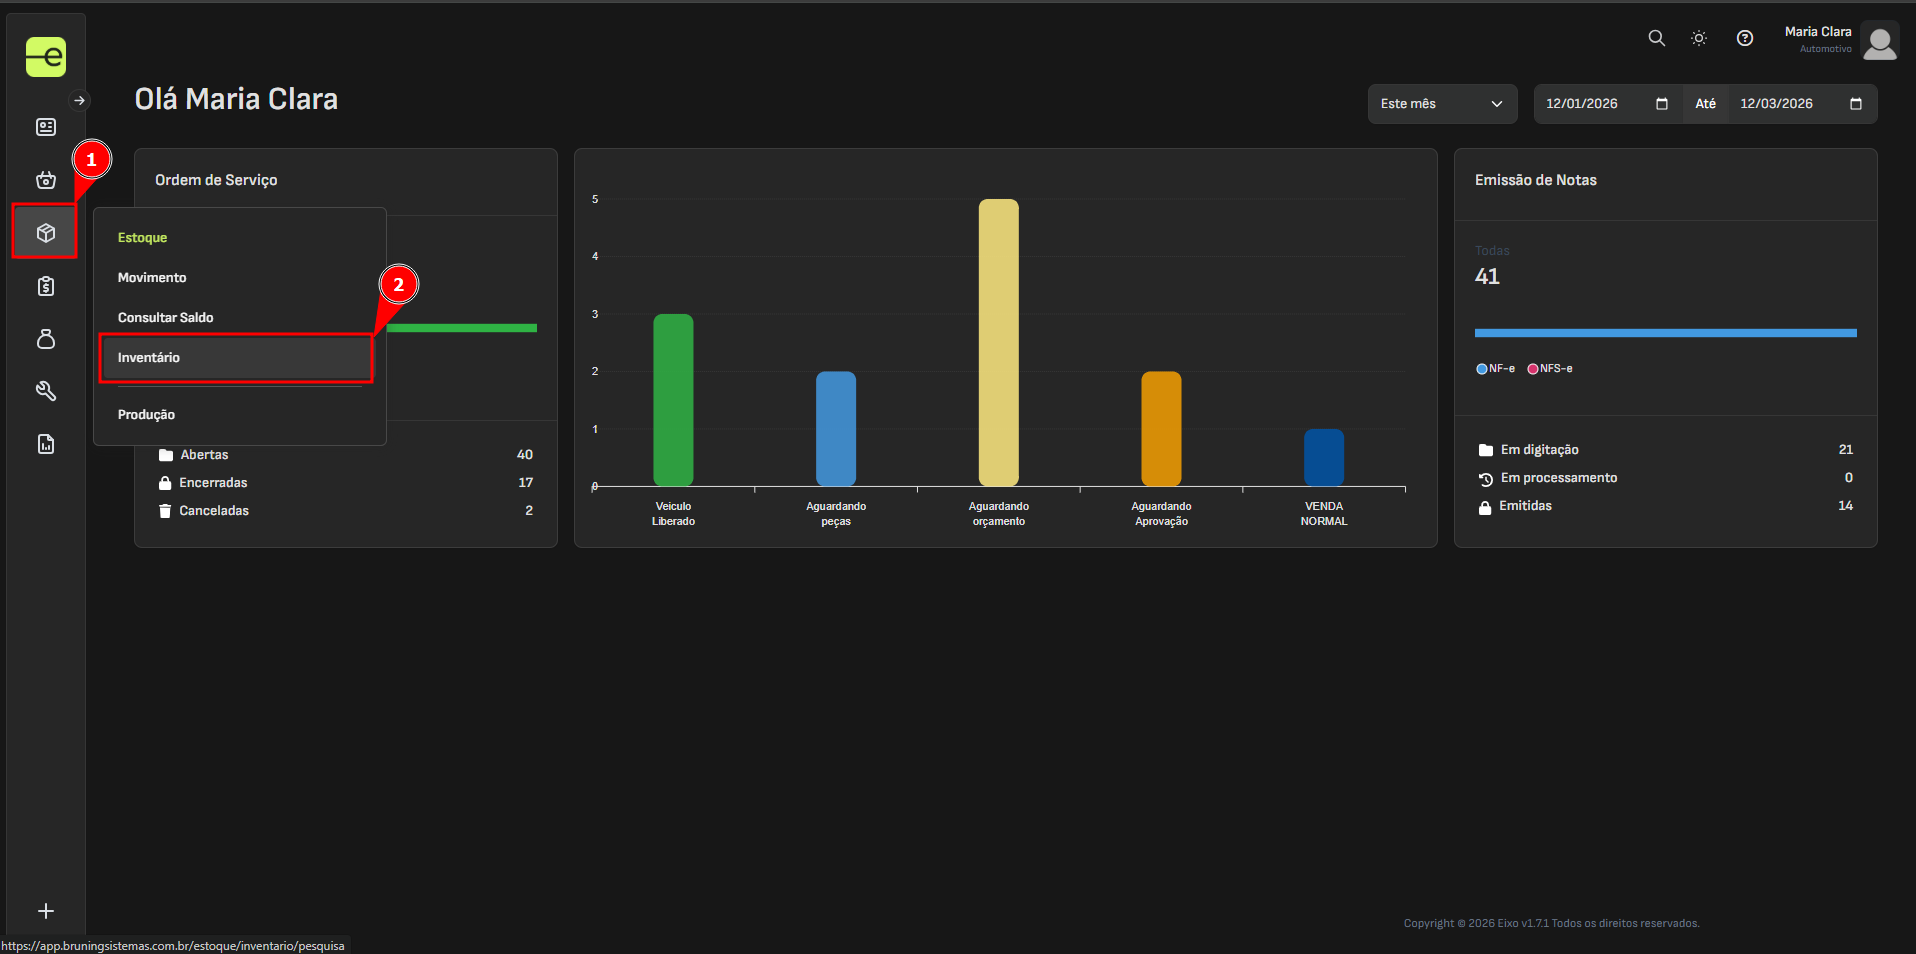Toggle light/dark theme sun icon
The height and width of the screenshot is (954, 1916).
(1699, 38)
